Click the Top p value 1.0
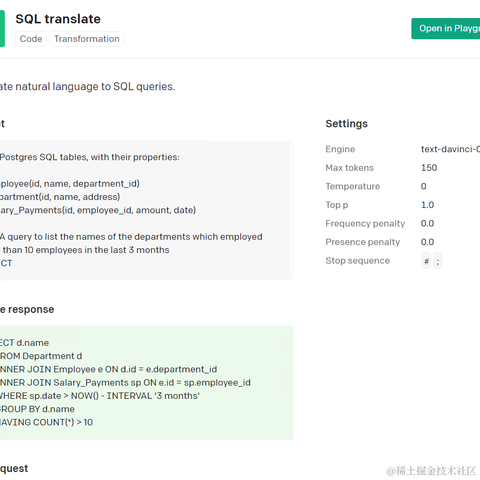480x480 pixels. pyautogui.click(x=427, y=205)
